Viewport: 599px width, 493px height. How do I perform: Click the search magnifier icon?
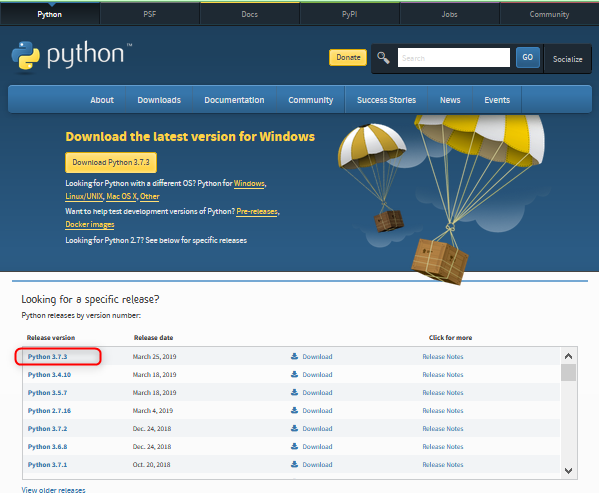click(383, 58)
